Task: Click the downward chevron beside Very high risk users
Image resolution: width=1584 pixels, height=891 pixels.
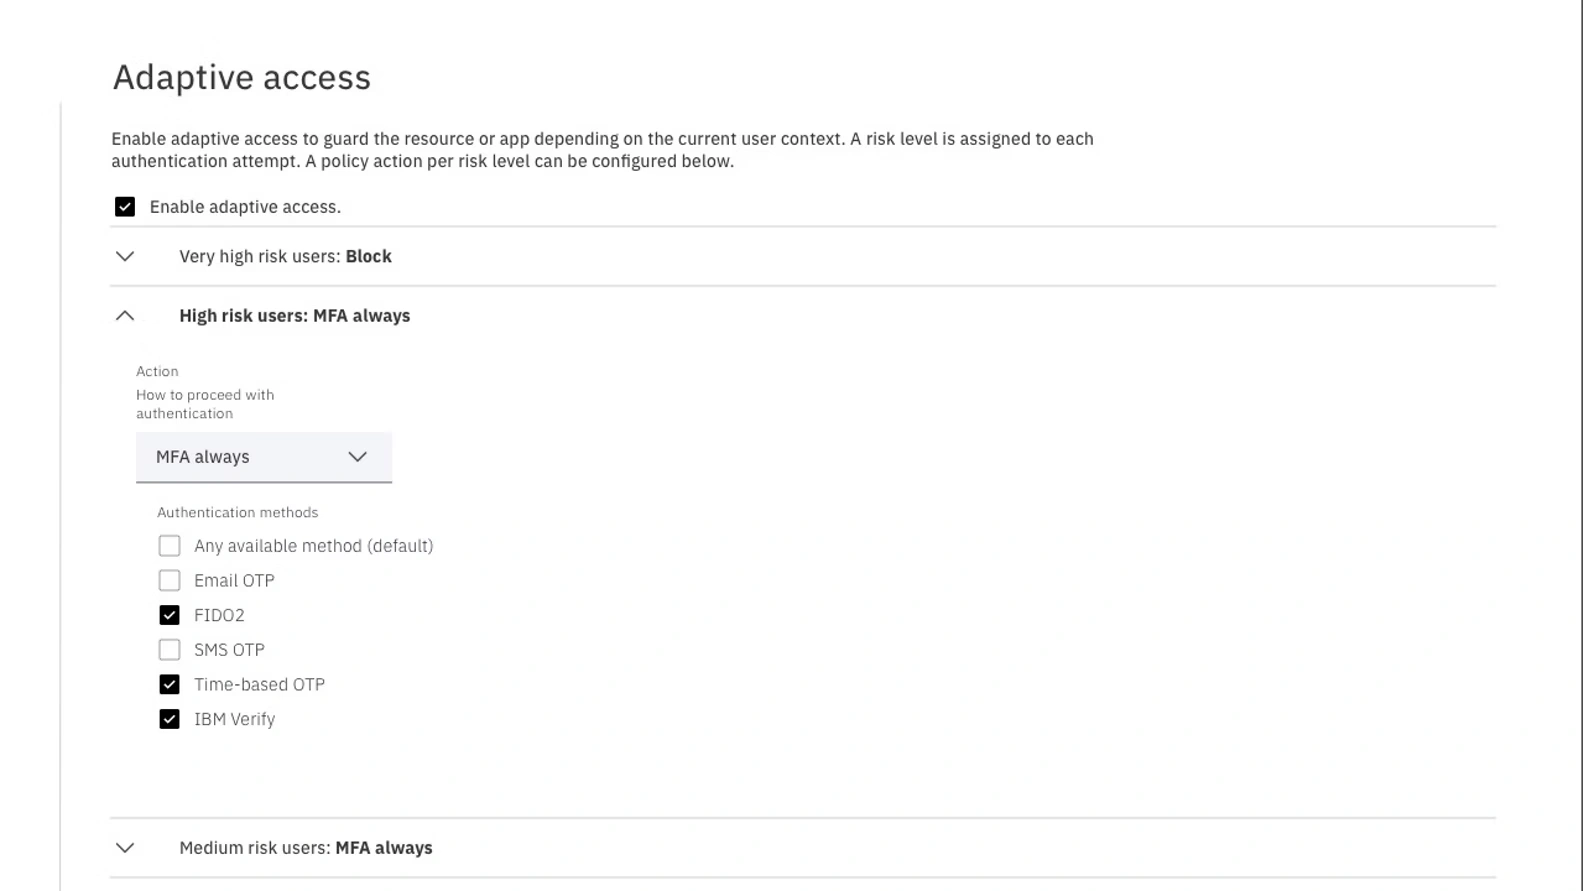Action: 125,256
